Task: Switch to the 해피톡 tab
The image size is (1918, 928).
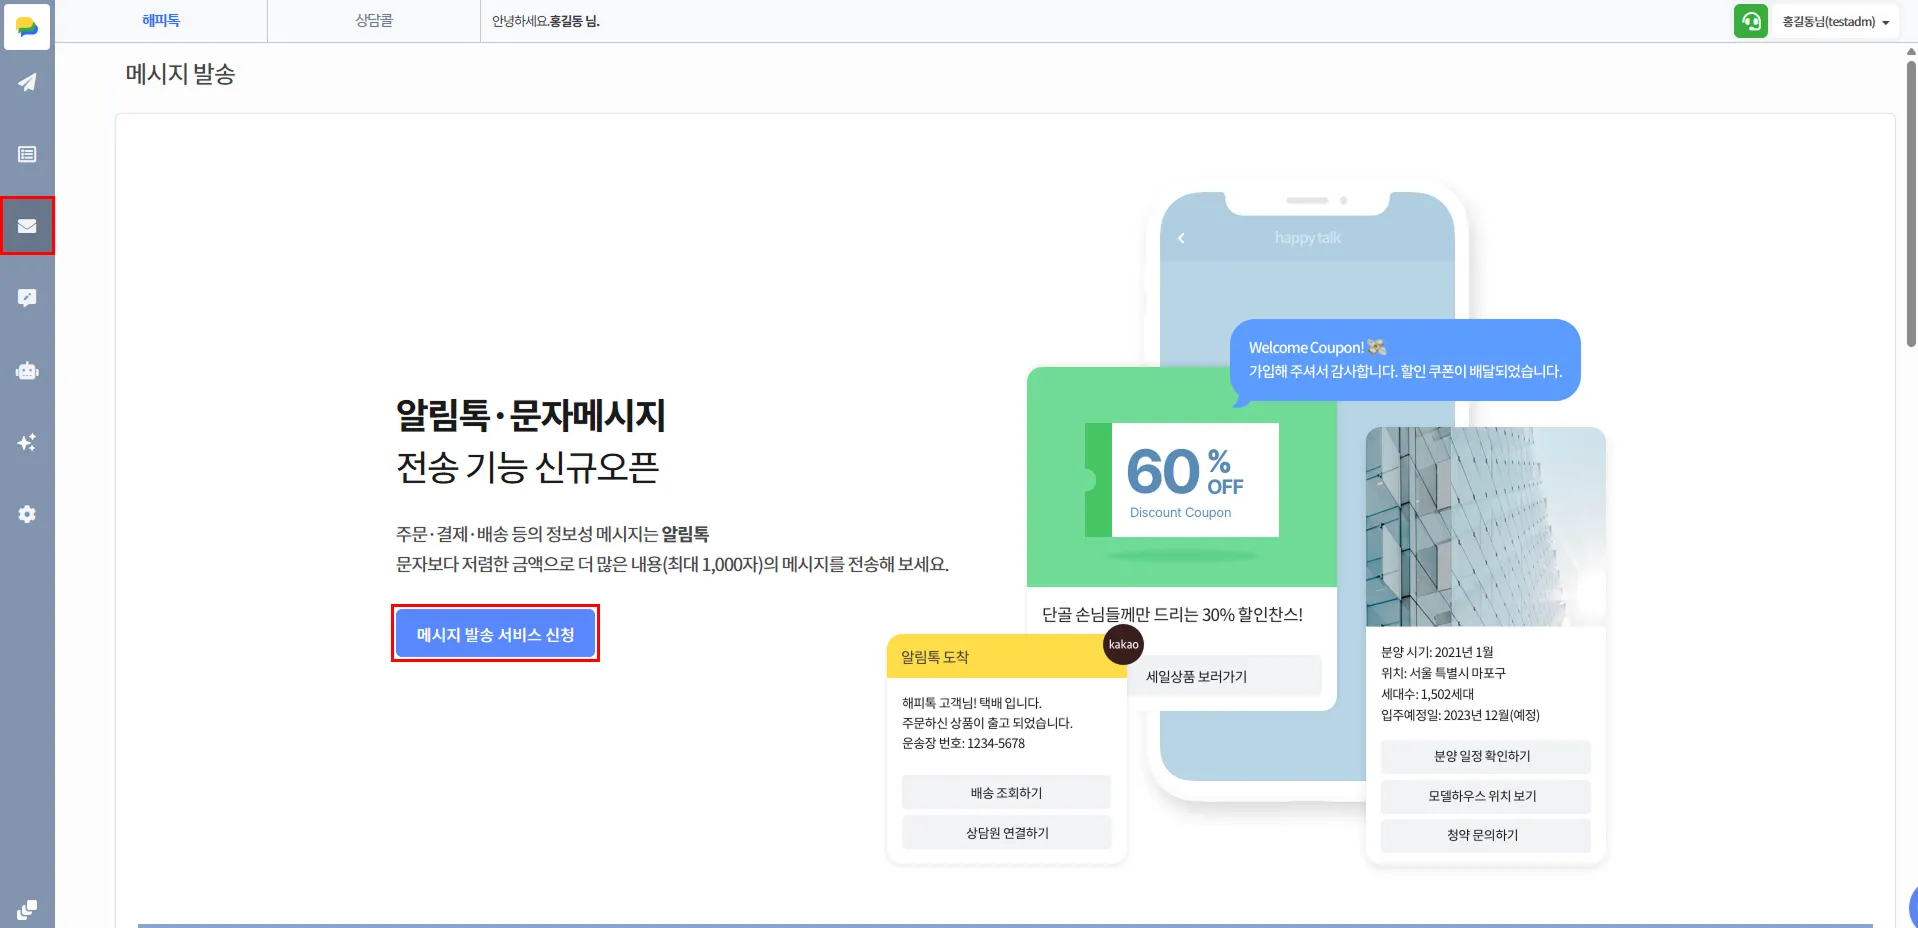Action: (161, 21)
